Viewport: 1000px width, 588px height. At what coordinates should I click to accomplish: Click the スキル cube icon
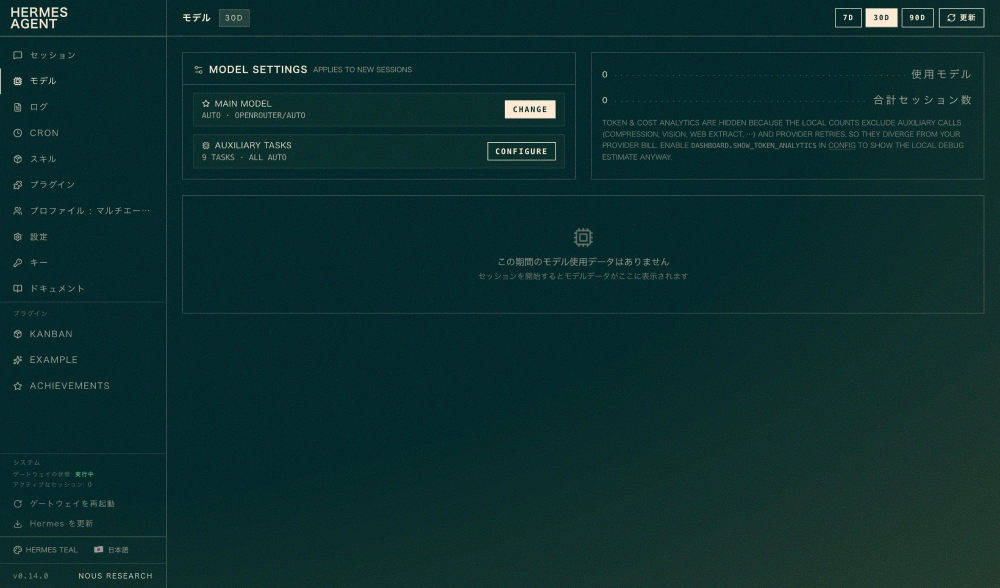pos(18,159)
